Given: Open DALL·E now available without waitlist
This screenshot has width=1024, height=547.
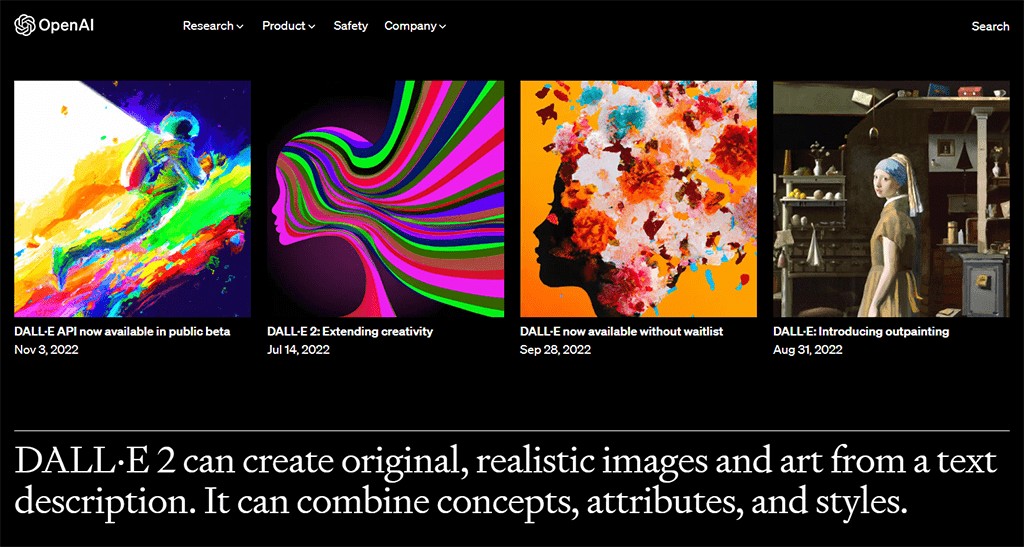Looking at the screenshot, I should click(x=622, y=332).
